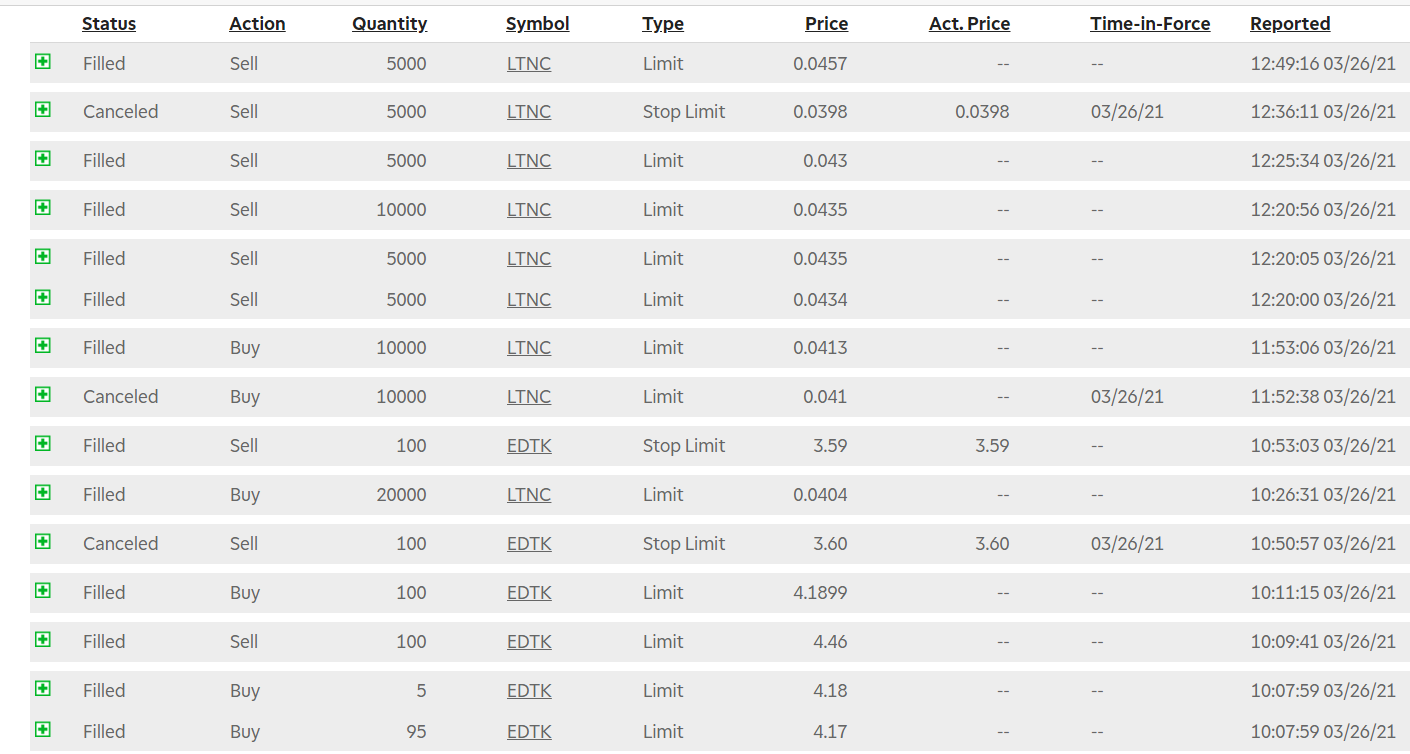Expand the EDTK sell order at 4.46
Image resolution: width=1410 pixels, height=754 pixels.
[43, 640]
